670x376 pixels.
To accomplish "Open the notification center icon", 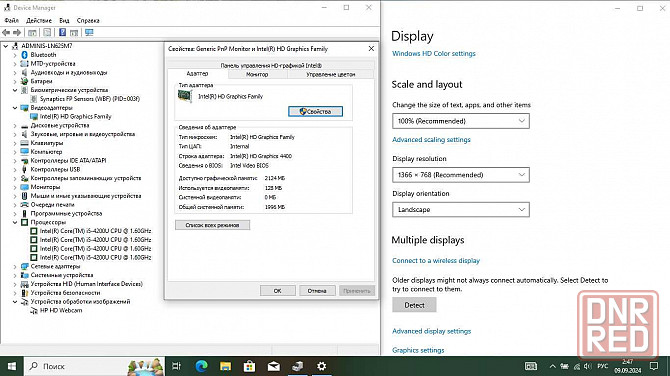I will pos(654,366).
